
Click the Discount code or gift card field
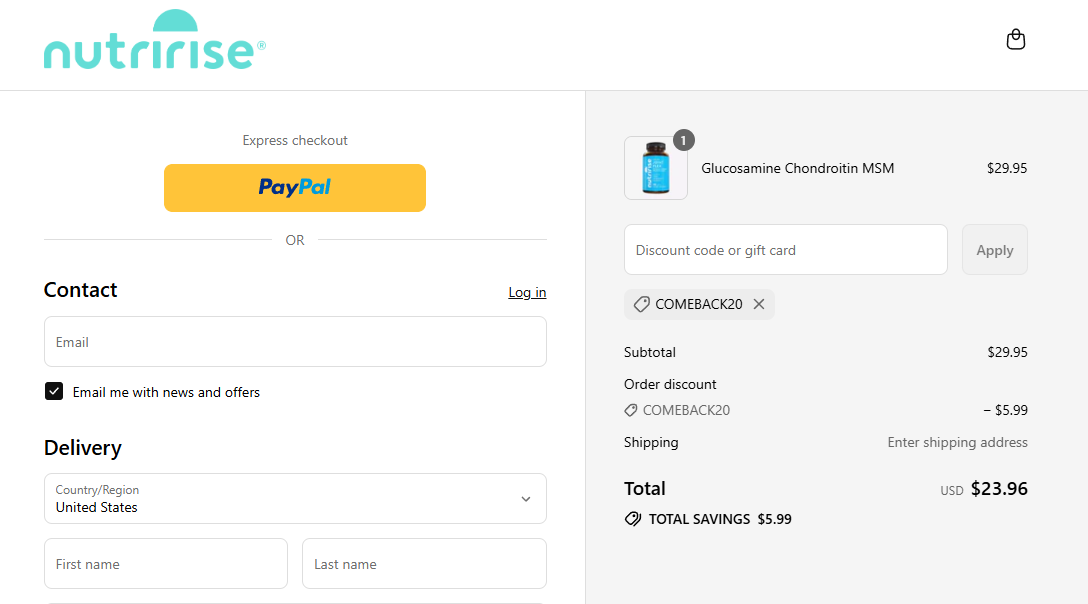785,250
